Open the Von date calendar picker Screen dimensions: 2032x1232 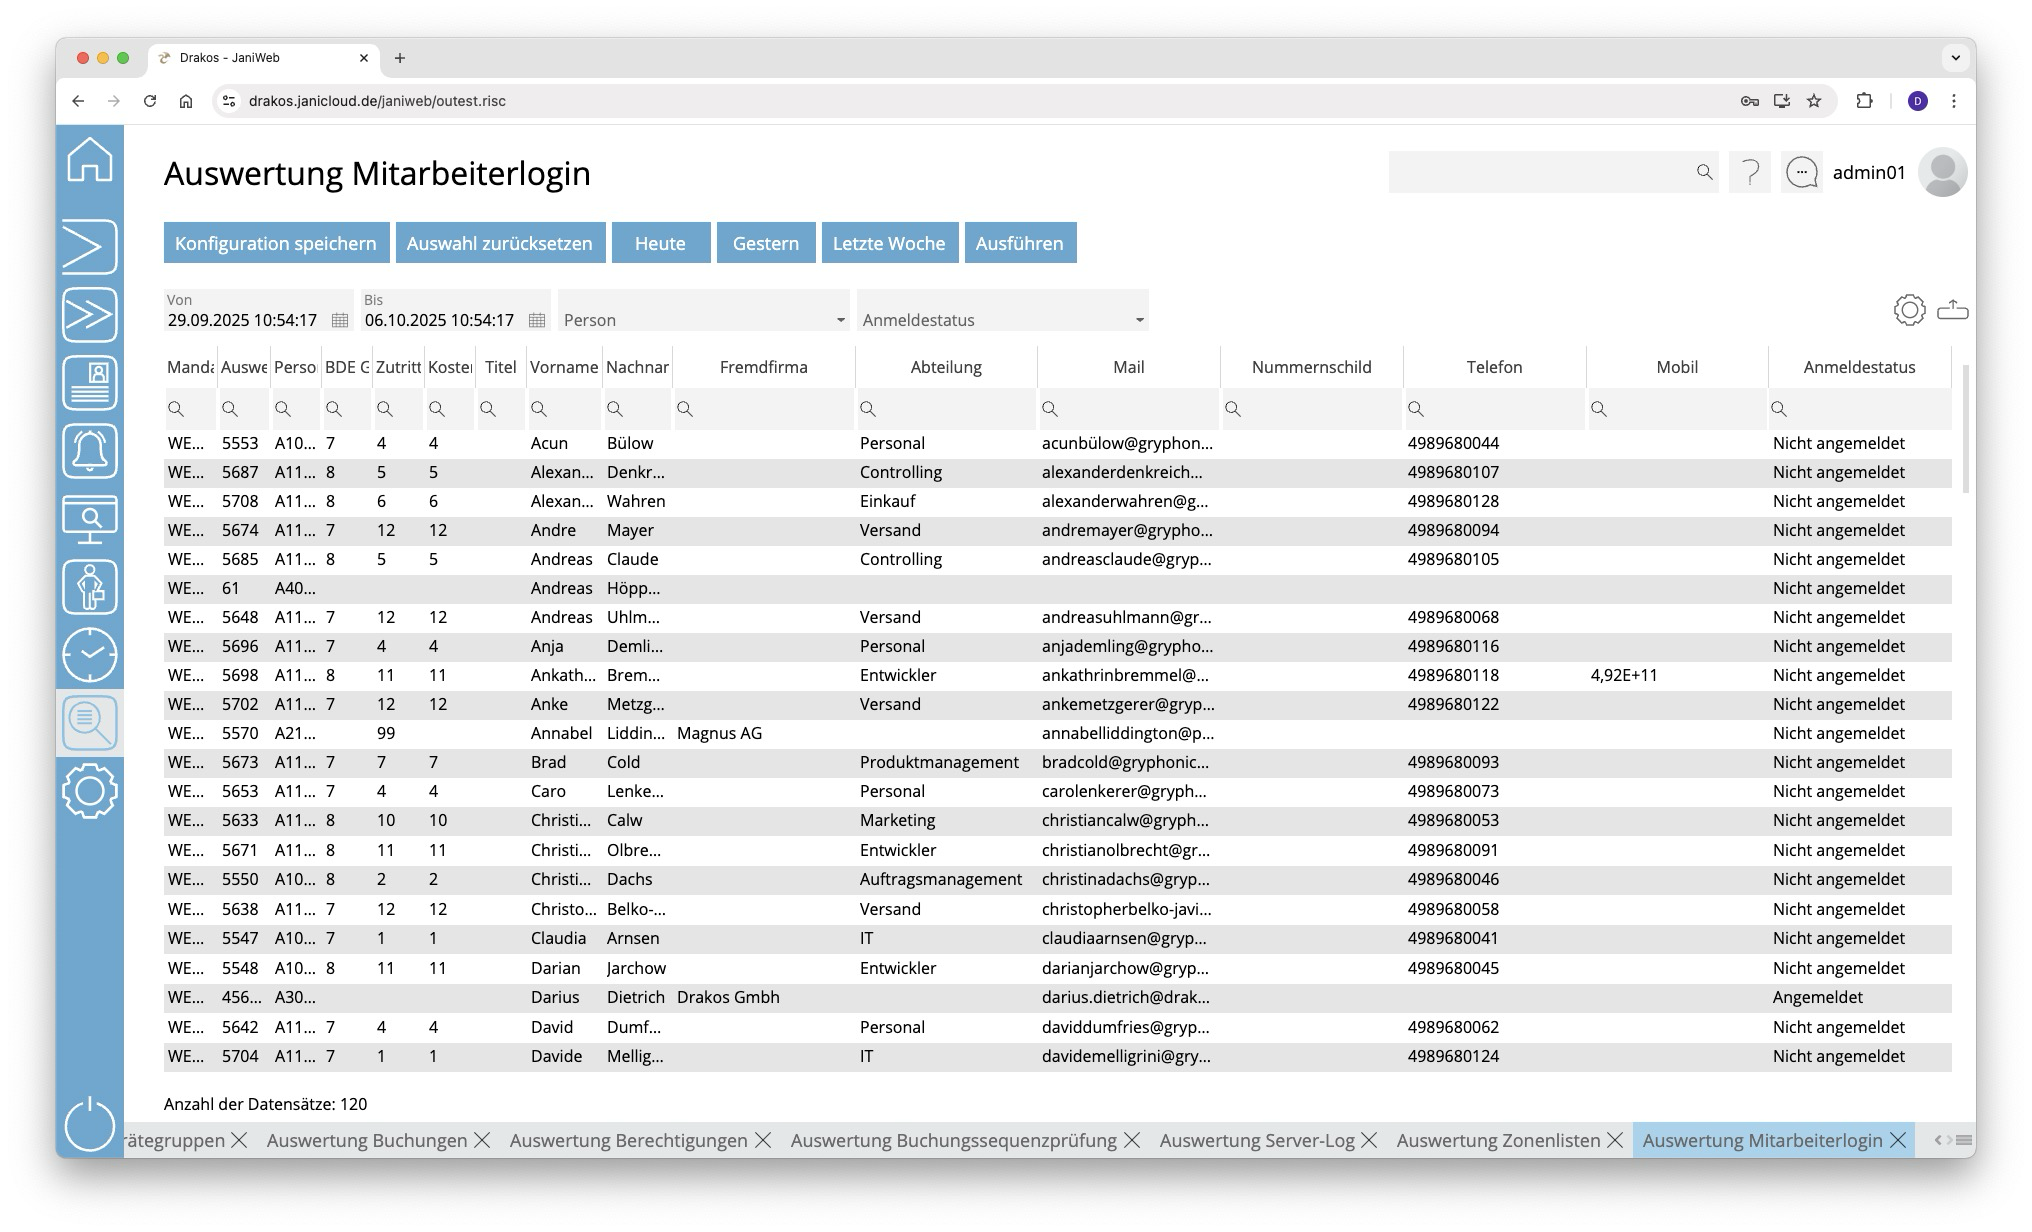tap(340, 320)
